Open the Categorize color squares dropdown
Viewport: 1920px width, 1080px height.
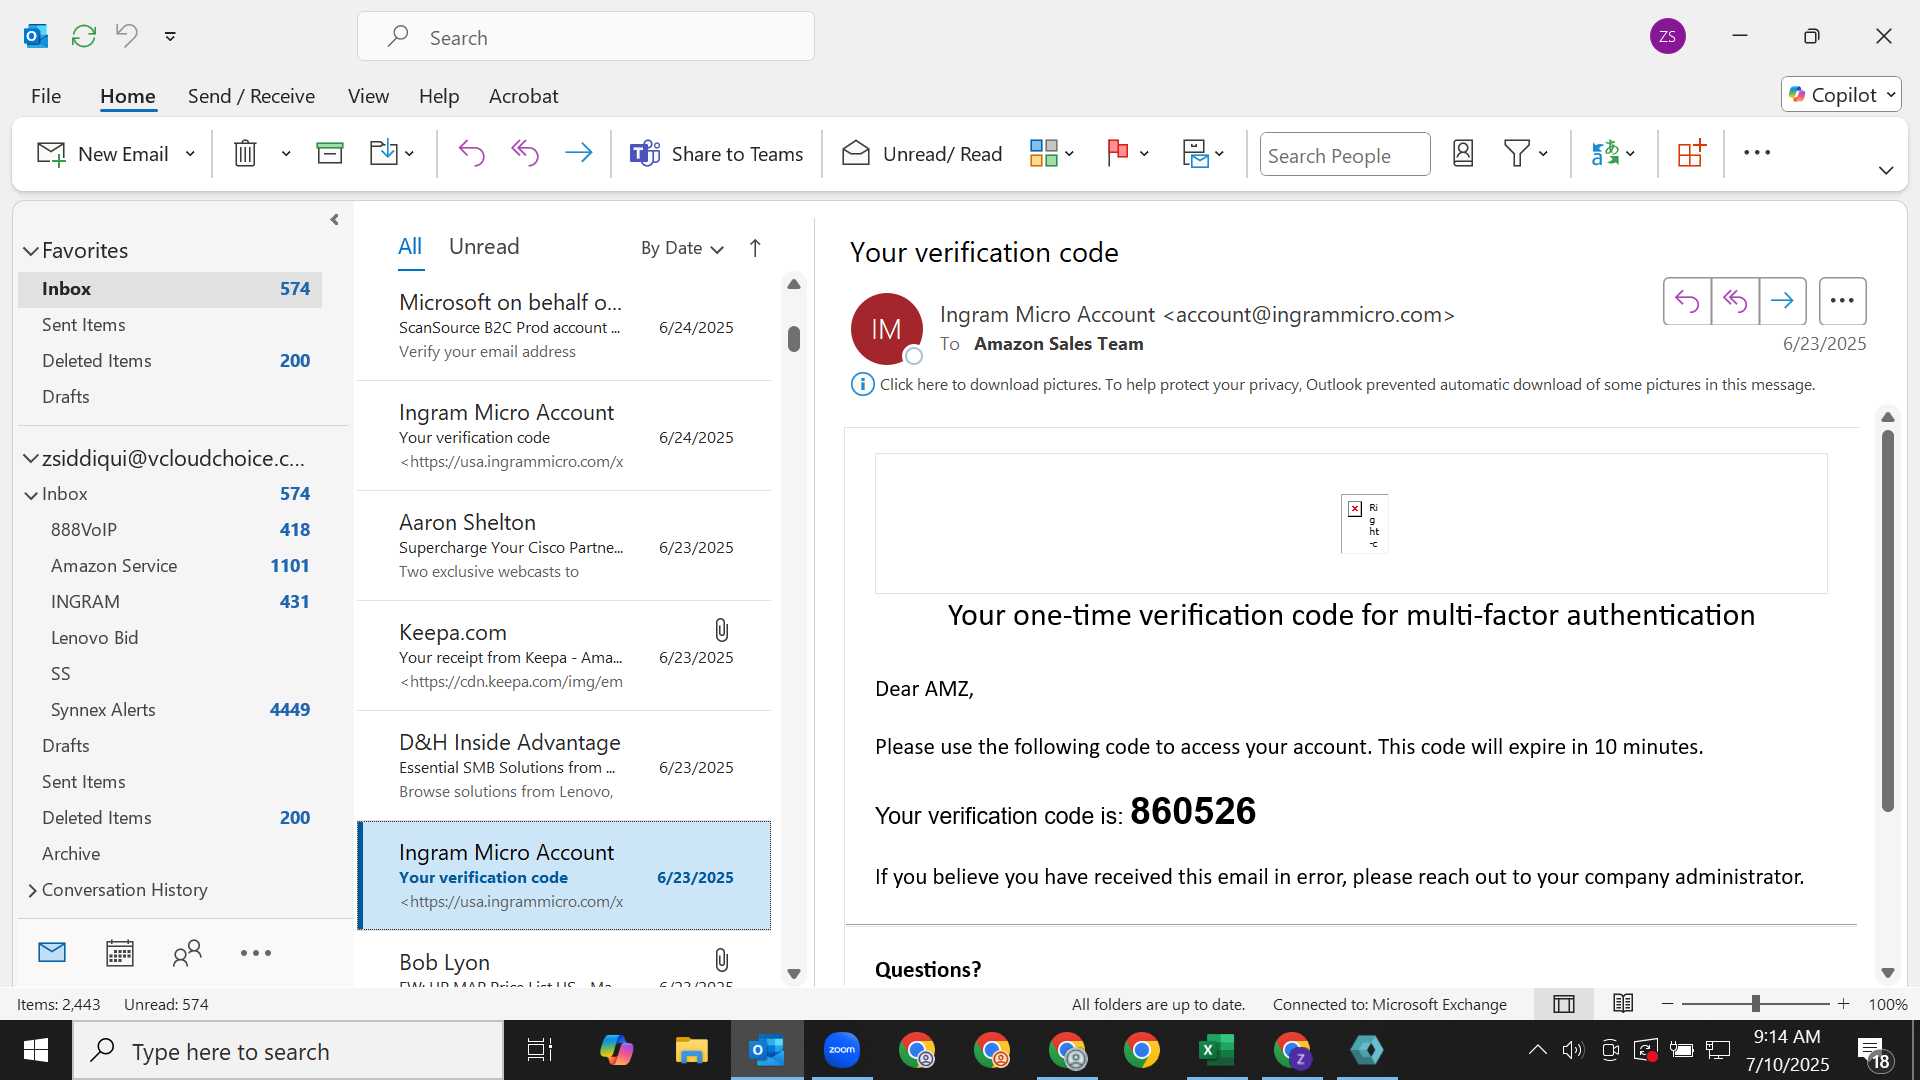(1052, 153)
